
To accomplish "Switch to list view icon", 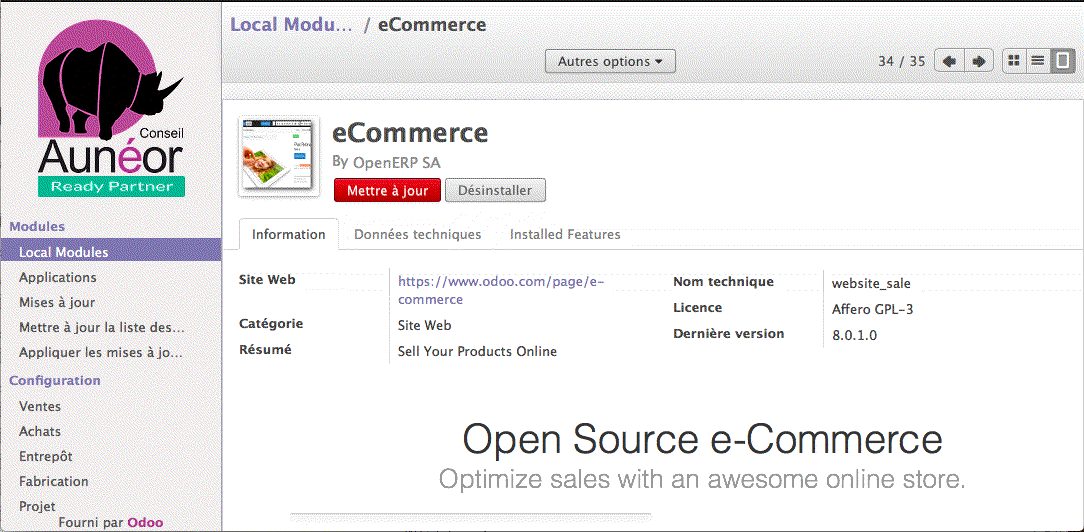I will click(1038, 62).
